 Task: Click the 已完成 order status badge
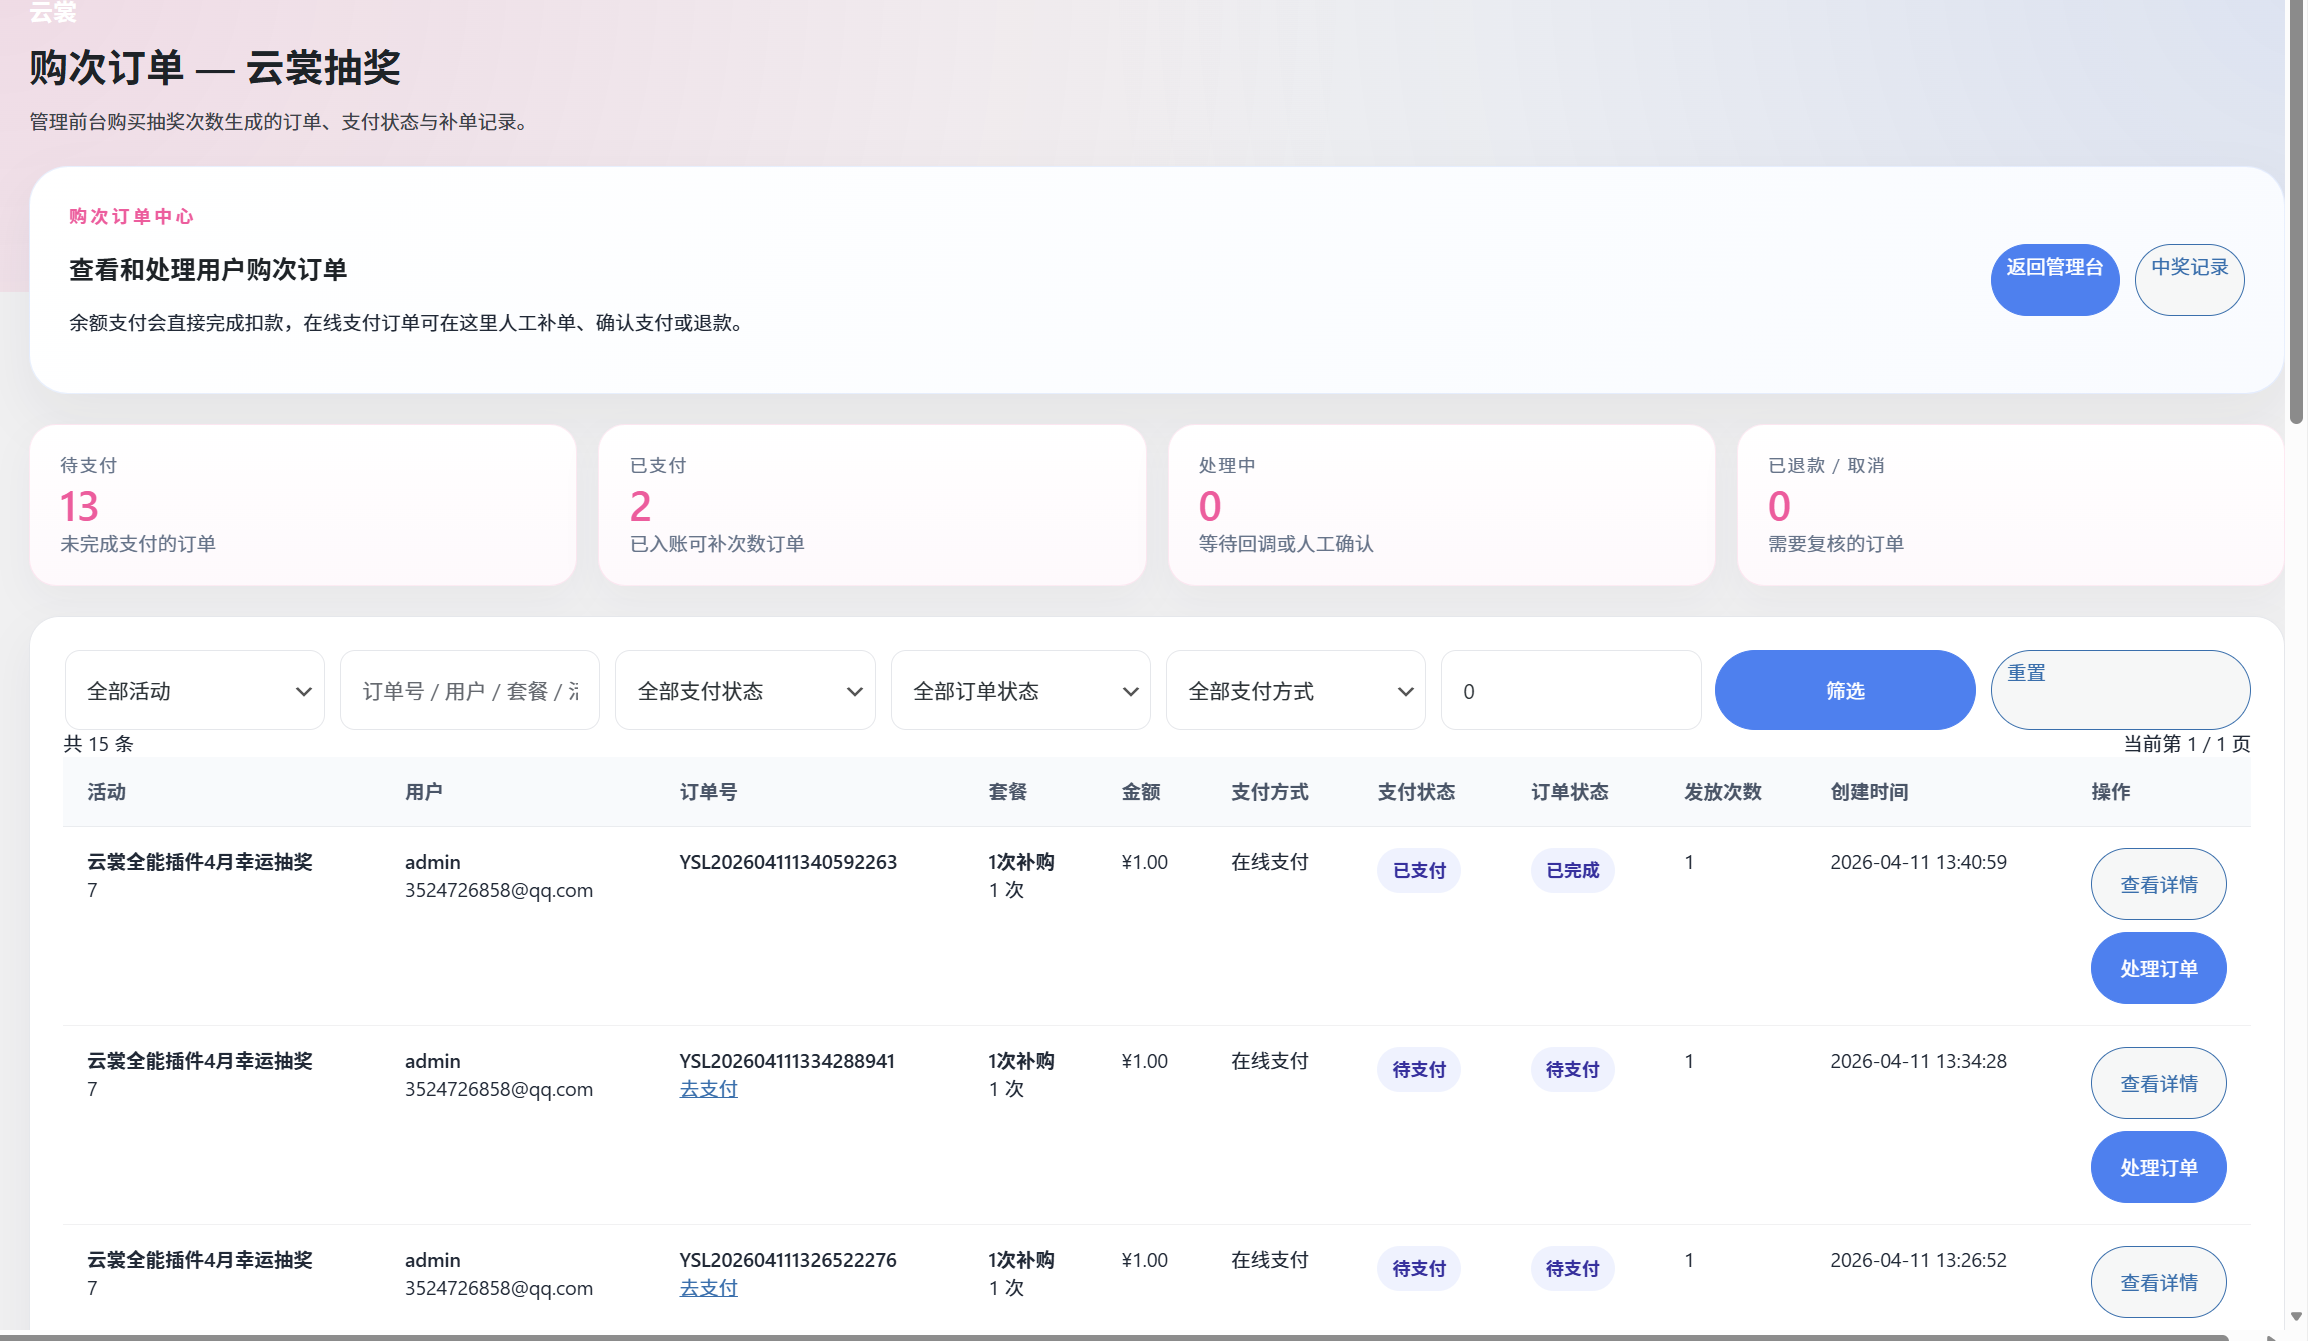point(1572,871)
